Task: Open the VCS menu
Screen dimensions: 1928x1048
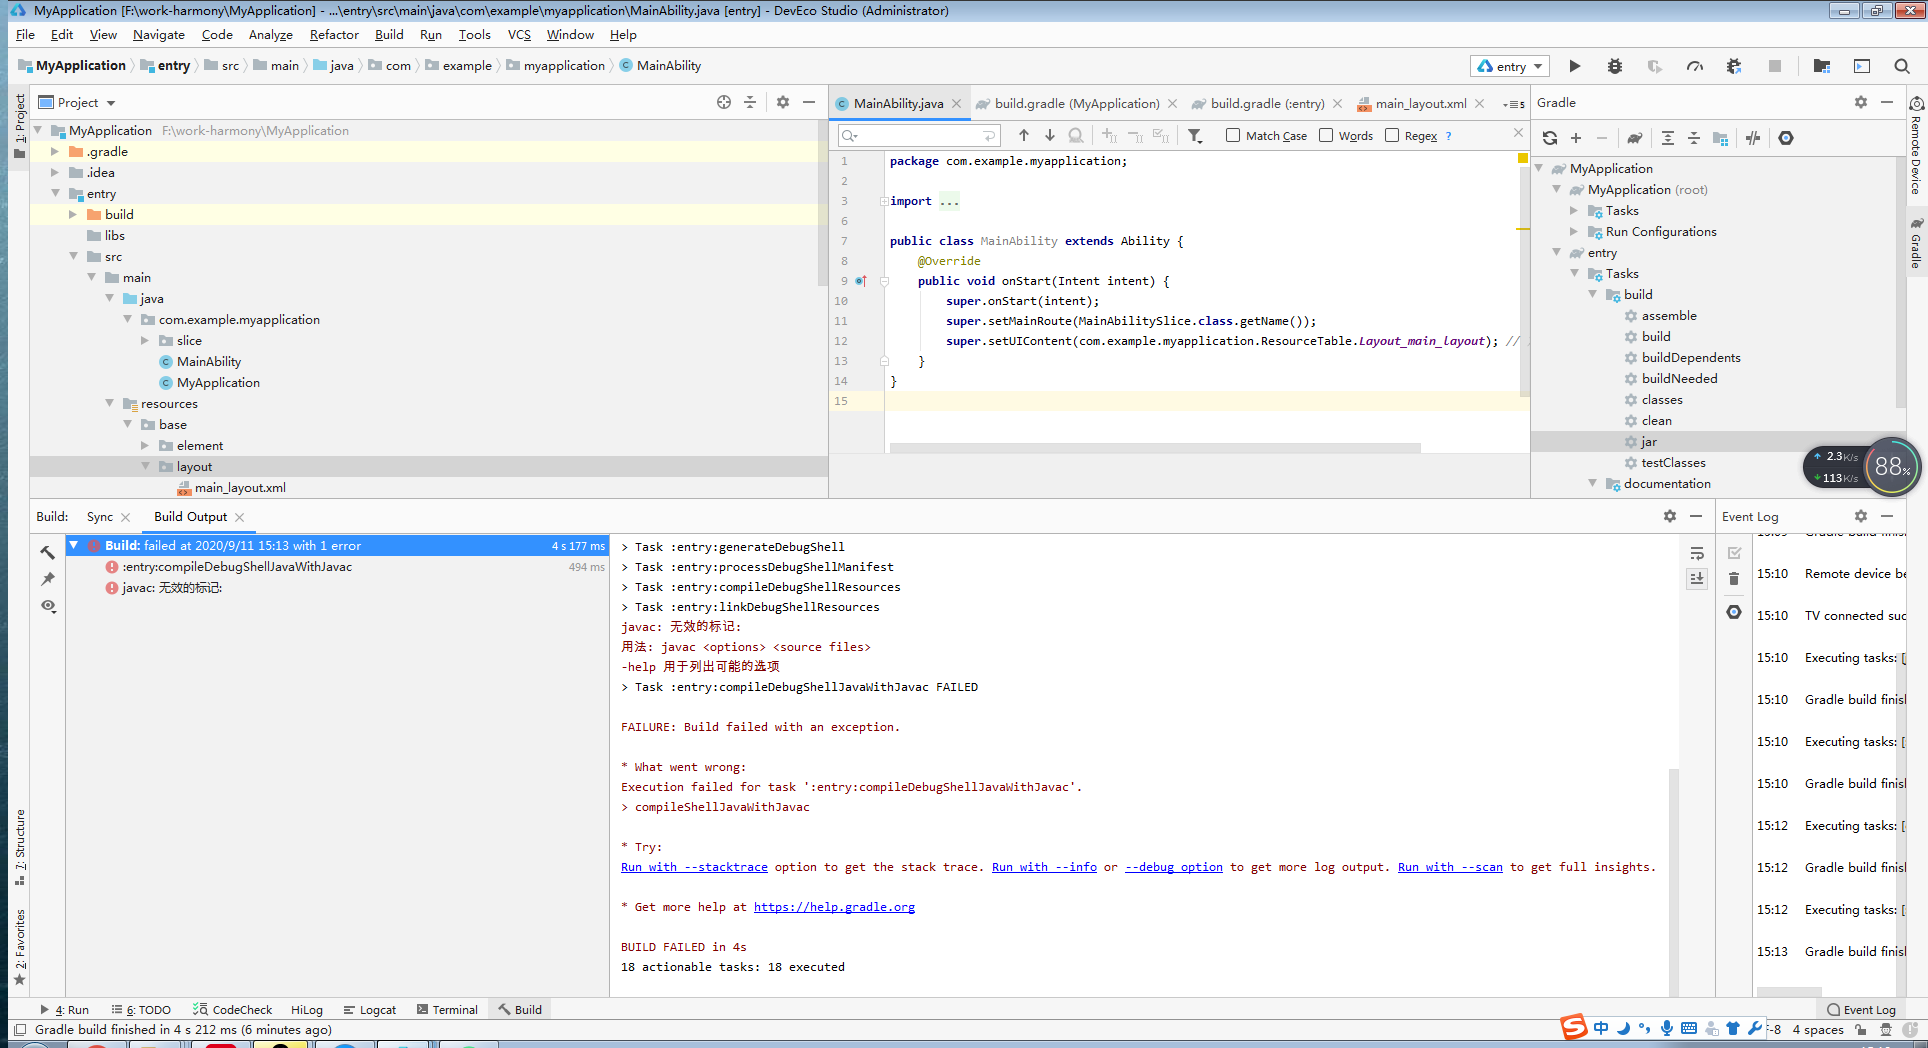Action: point(519,34)
